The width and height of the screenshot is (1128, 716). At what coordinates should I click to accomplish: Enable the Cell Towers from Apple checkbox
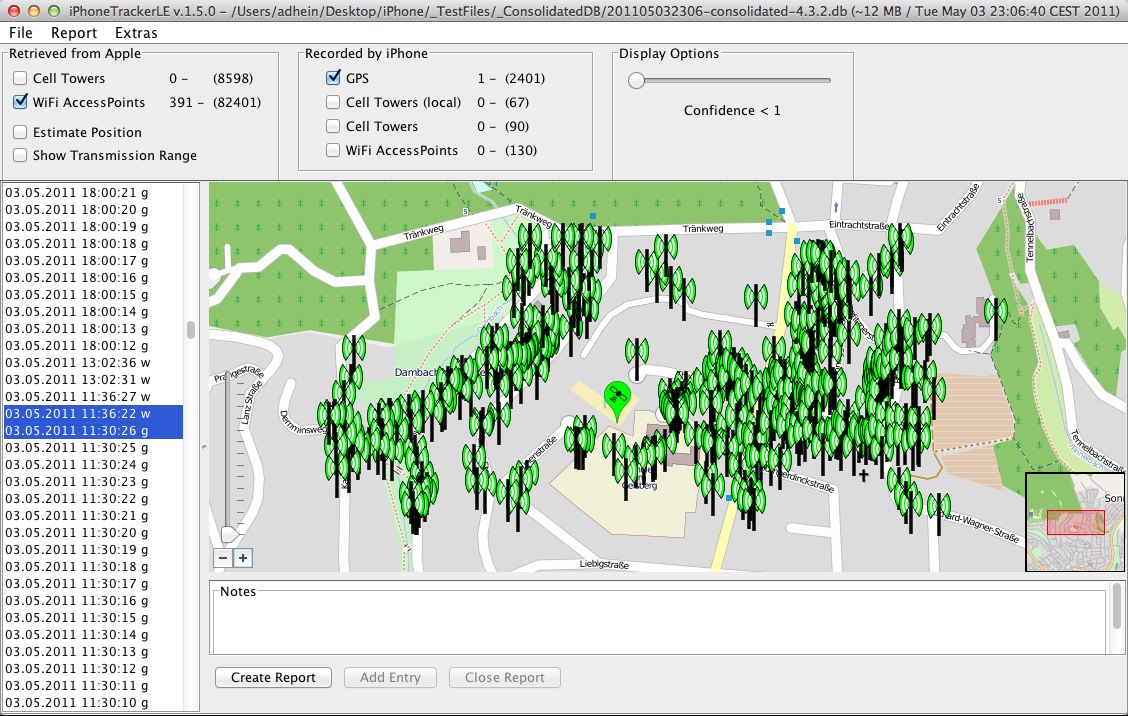20,78
